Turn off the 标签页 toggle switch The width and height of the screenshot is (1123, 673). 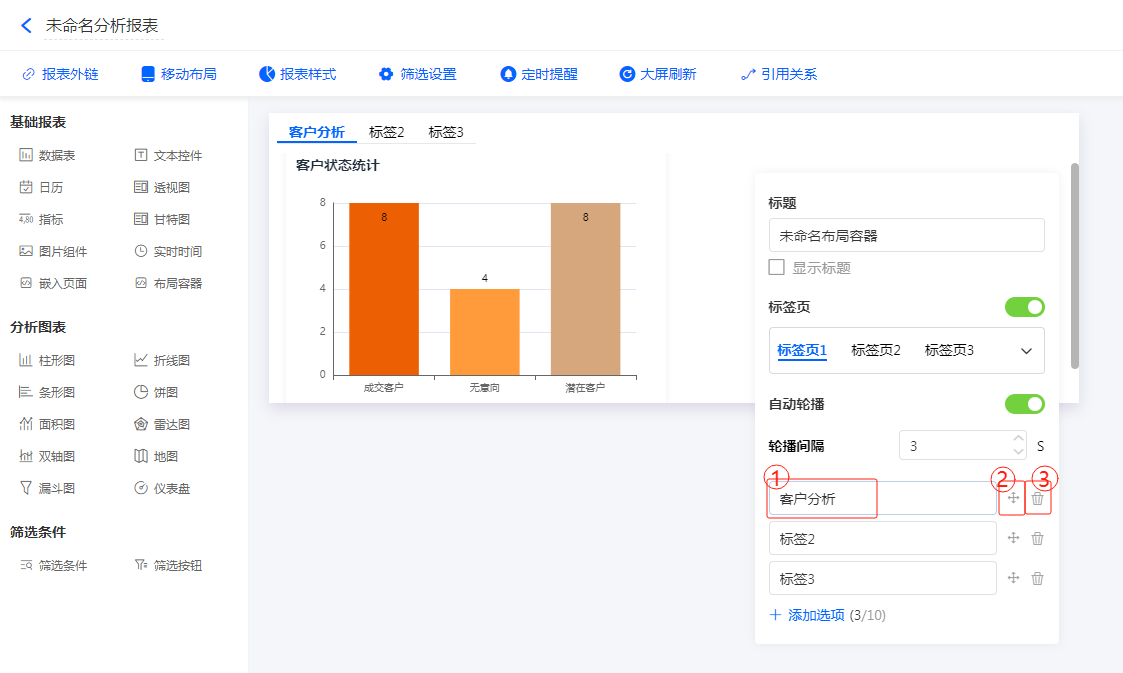click(1024, 307)
